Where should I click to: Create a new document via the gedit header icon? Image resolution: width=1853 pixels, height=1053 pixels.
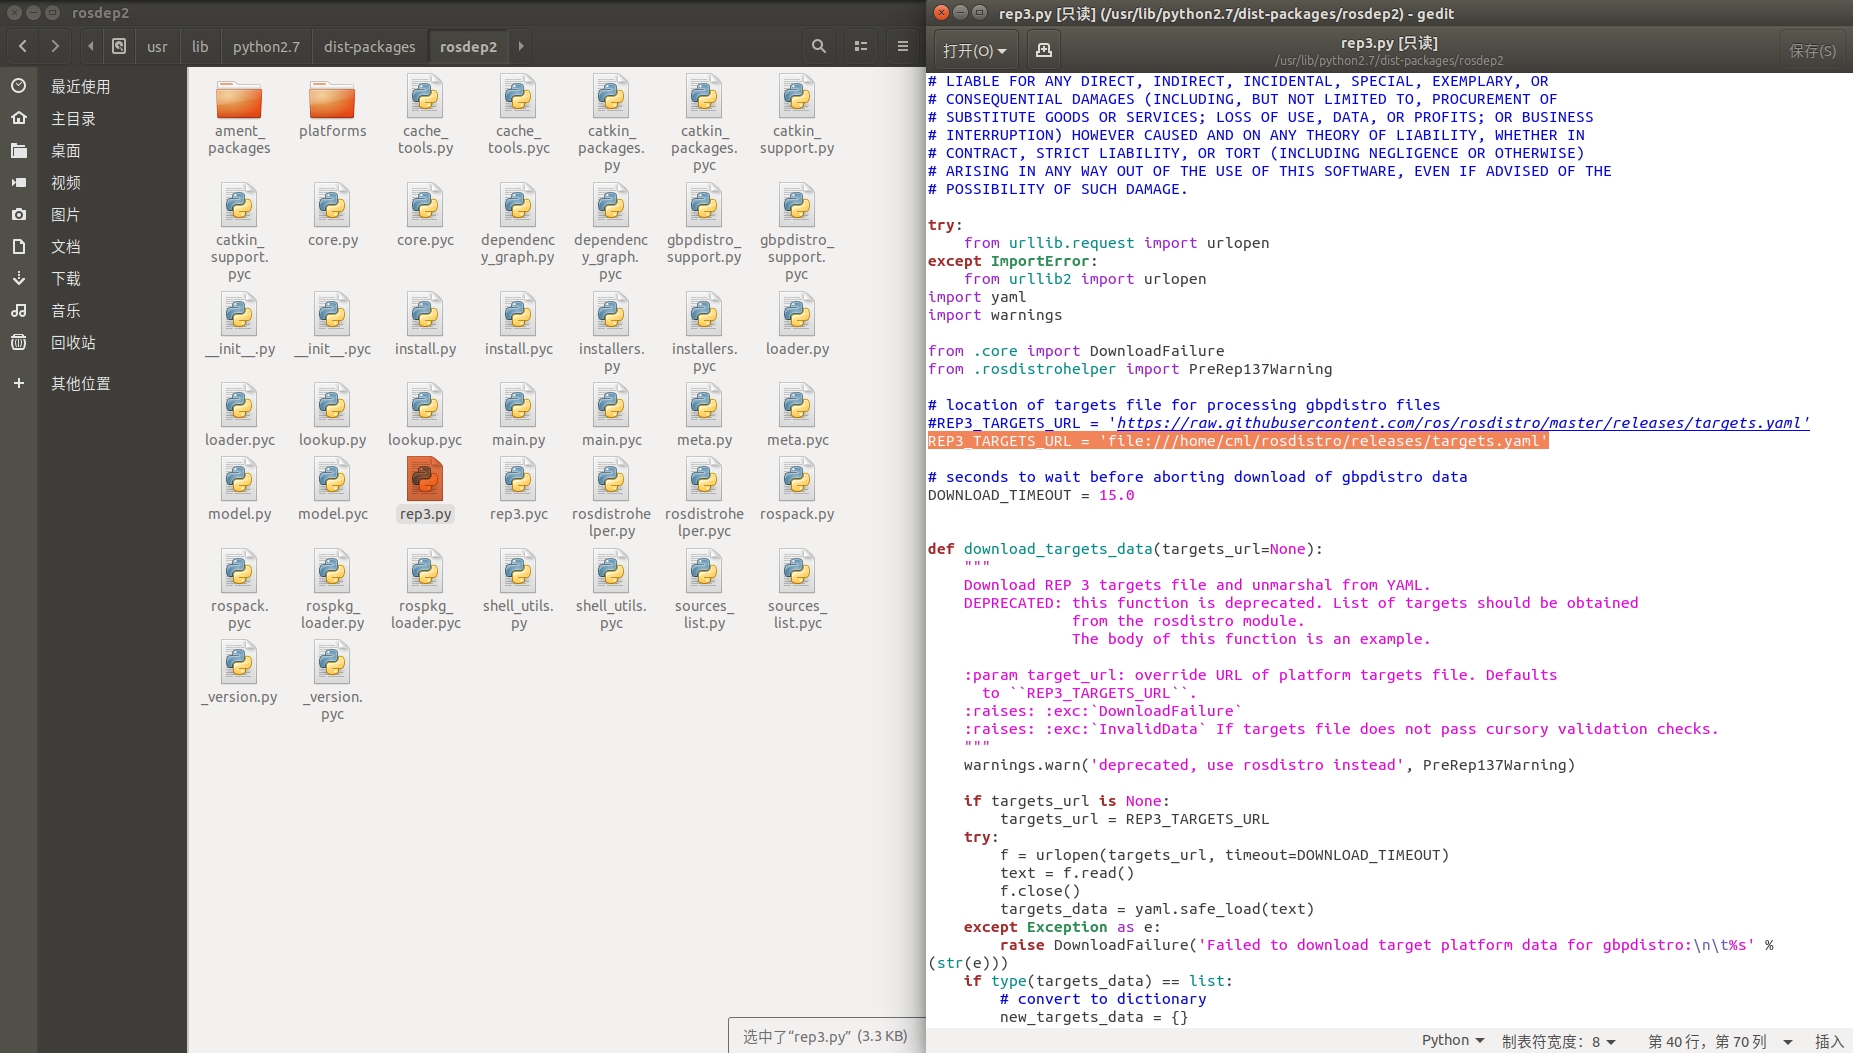pyautogui.click(x=1044, y=48)
